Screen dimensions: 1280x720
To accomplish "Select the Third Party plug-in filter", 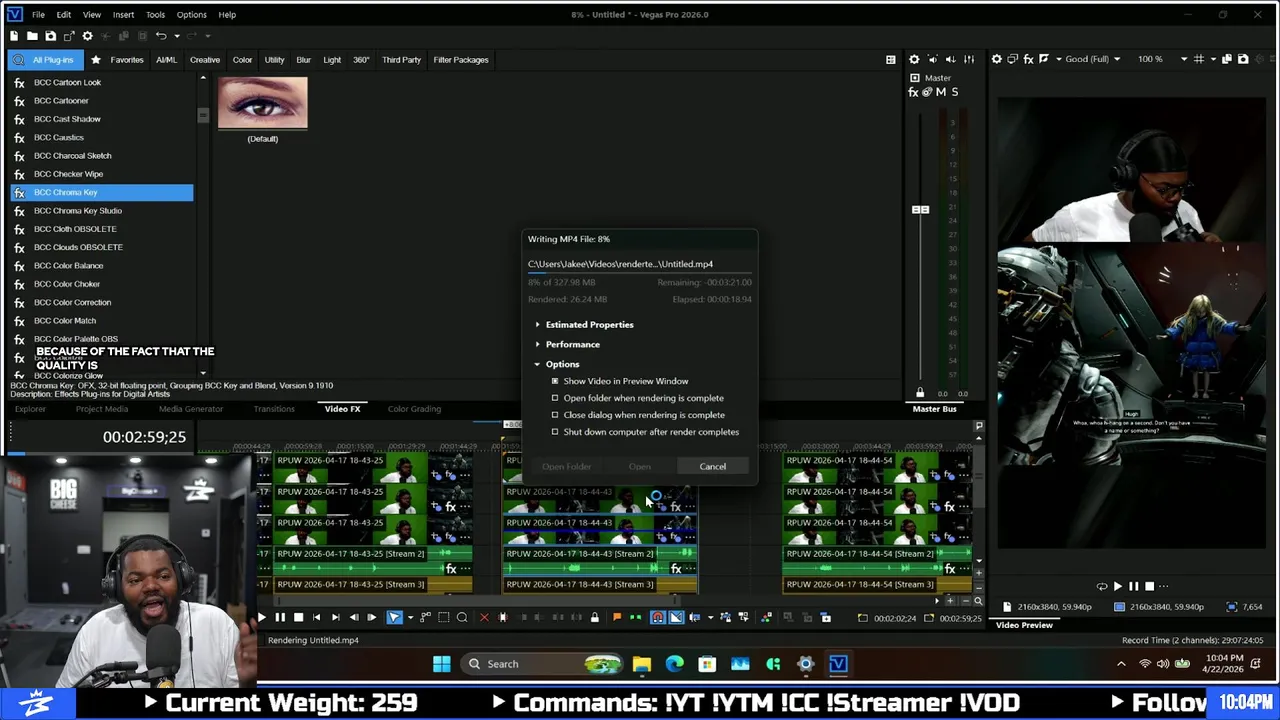I will coord(401,60).
